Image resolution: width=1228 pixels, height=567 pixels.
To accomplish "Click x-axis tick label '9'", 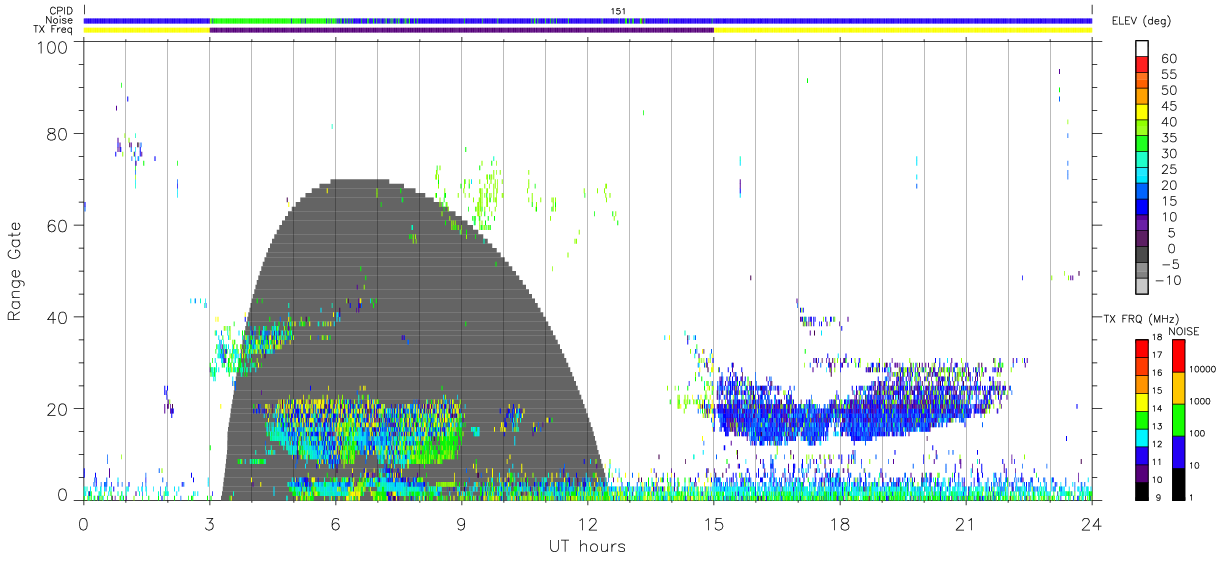I will (x=461, y=524).
